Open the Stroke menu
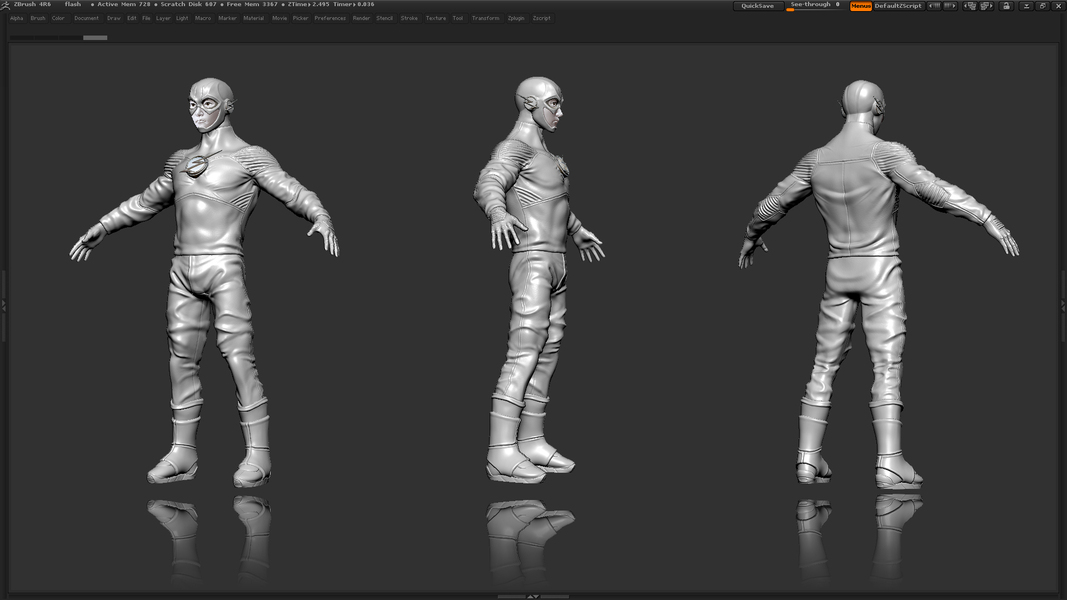The width and height of the screenshot is (1067, 600). click(x=409, y=18)
